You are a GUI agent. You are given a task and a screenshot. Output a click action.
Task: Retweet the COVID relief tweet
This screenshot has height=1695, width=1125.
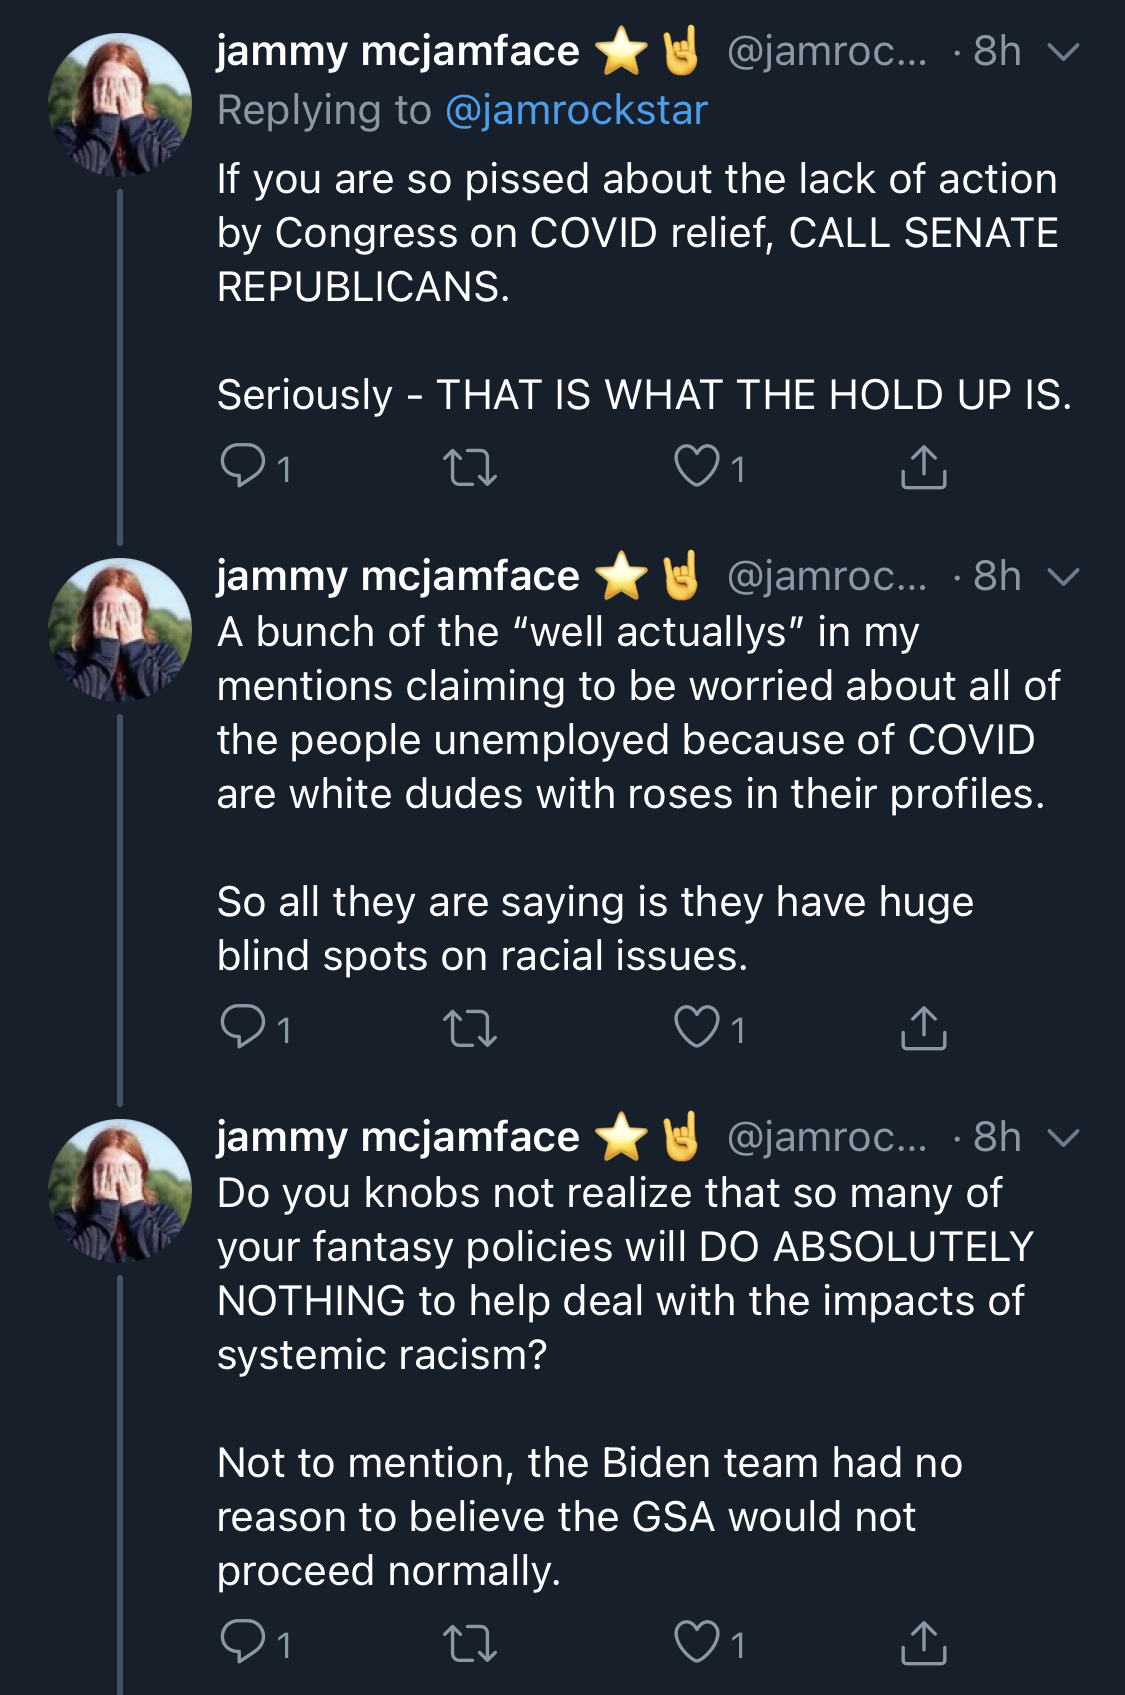point(470,467)
